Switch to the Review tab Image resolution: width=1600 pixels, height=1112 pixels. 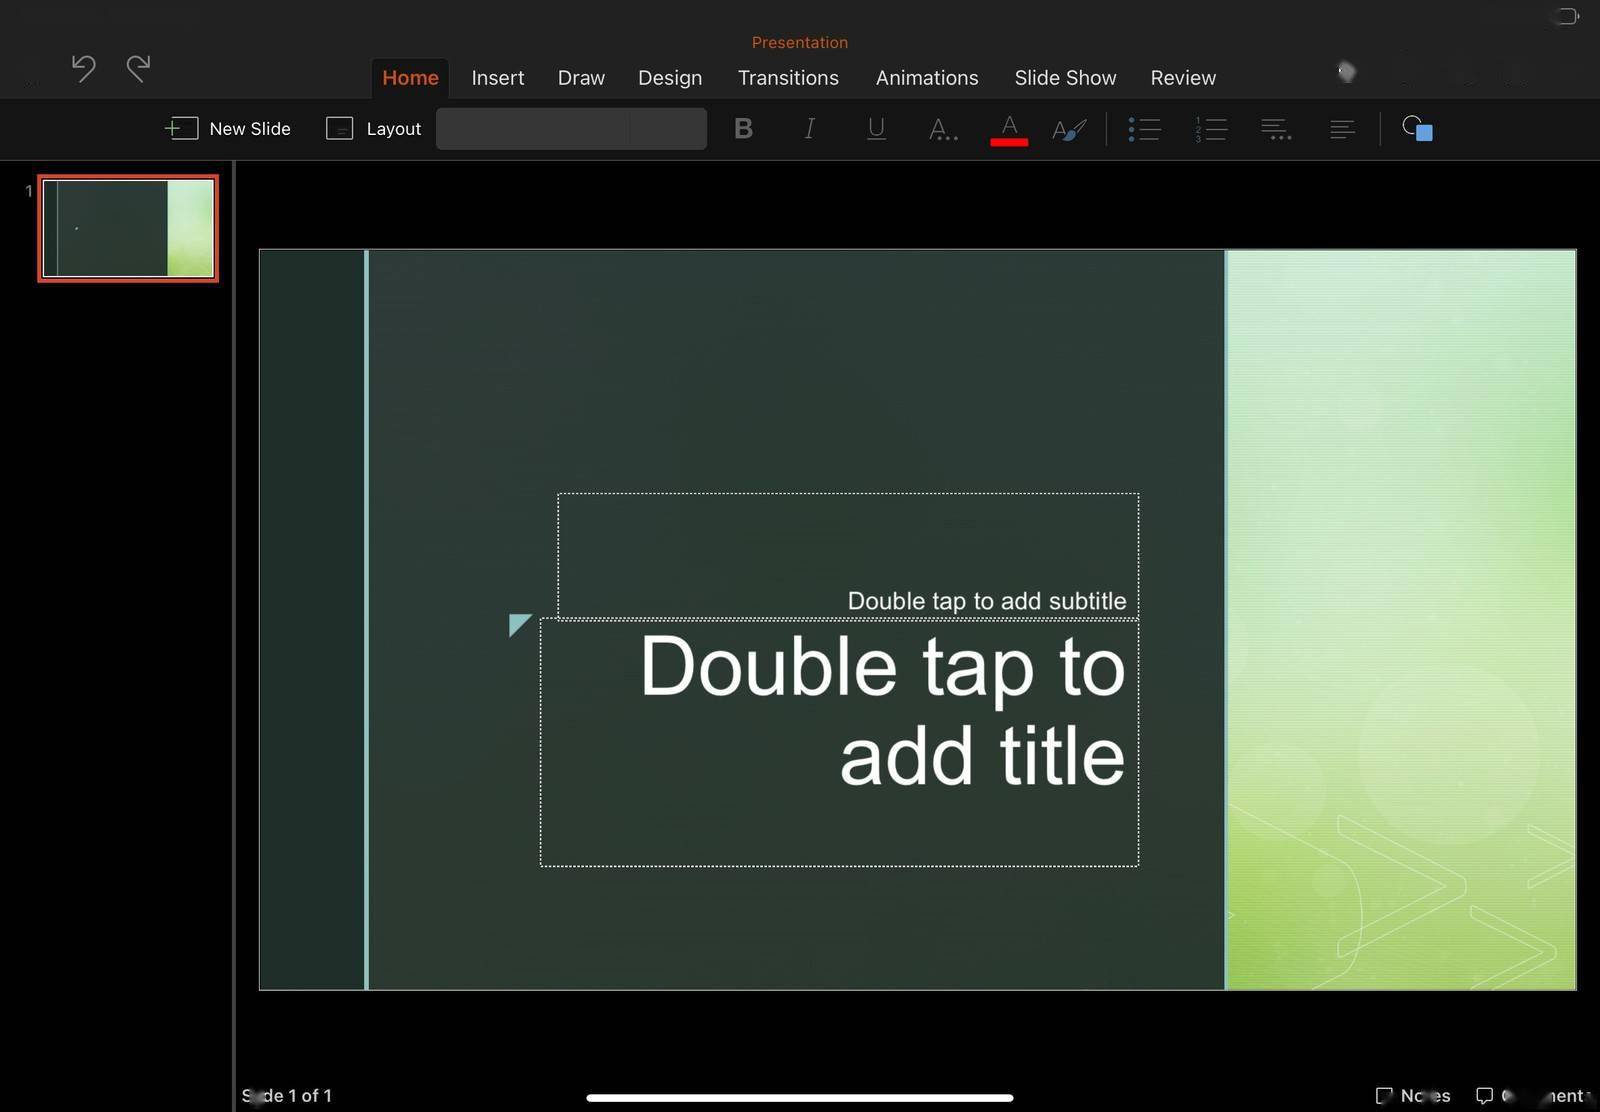click(x=1183, y=78)
